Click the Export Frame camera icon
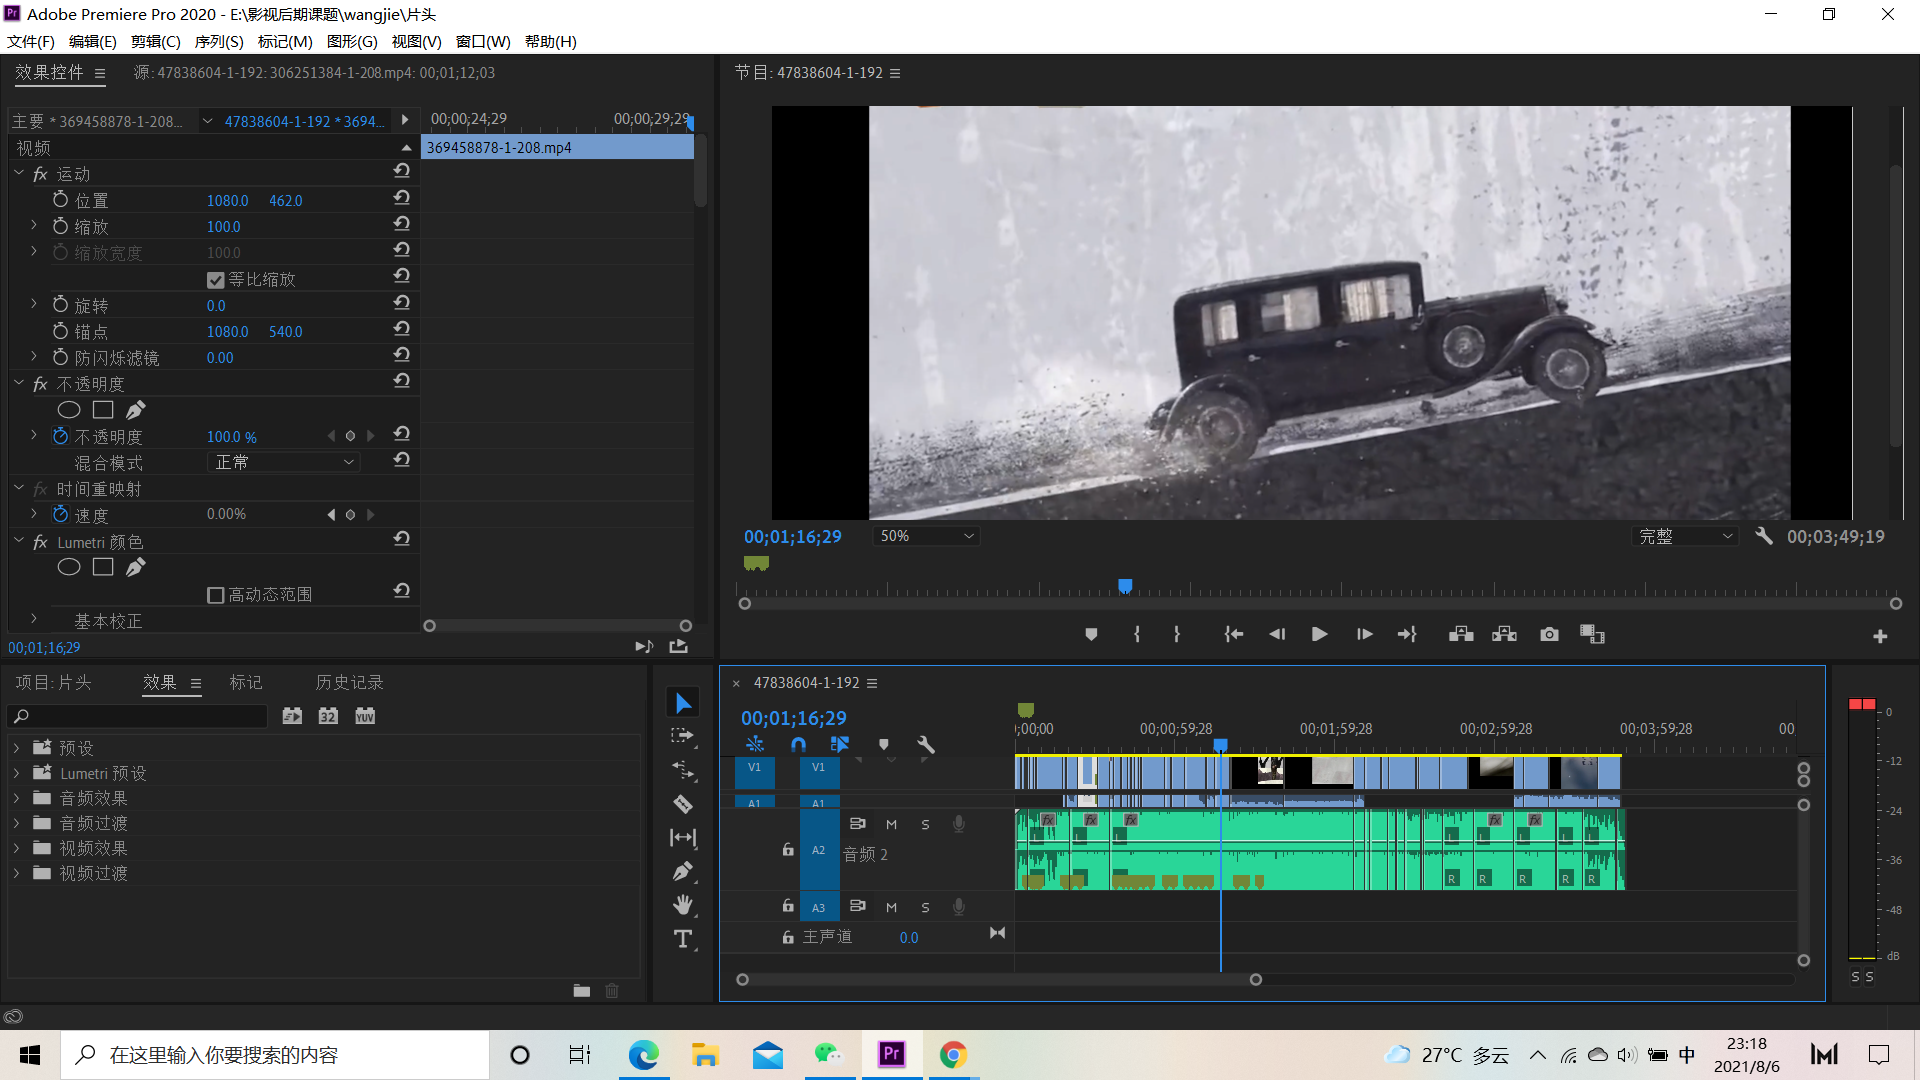This screenshot has height=1080, width=1920. point(1549,635)
